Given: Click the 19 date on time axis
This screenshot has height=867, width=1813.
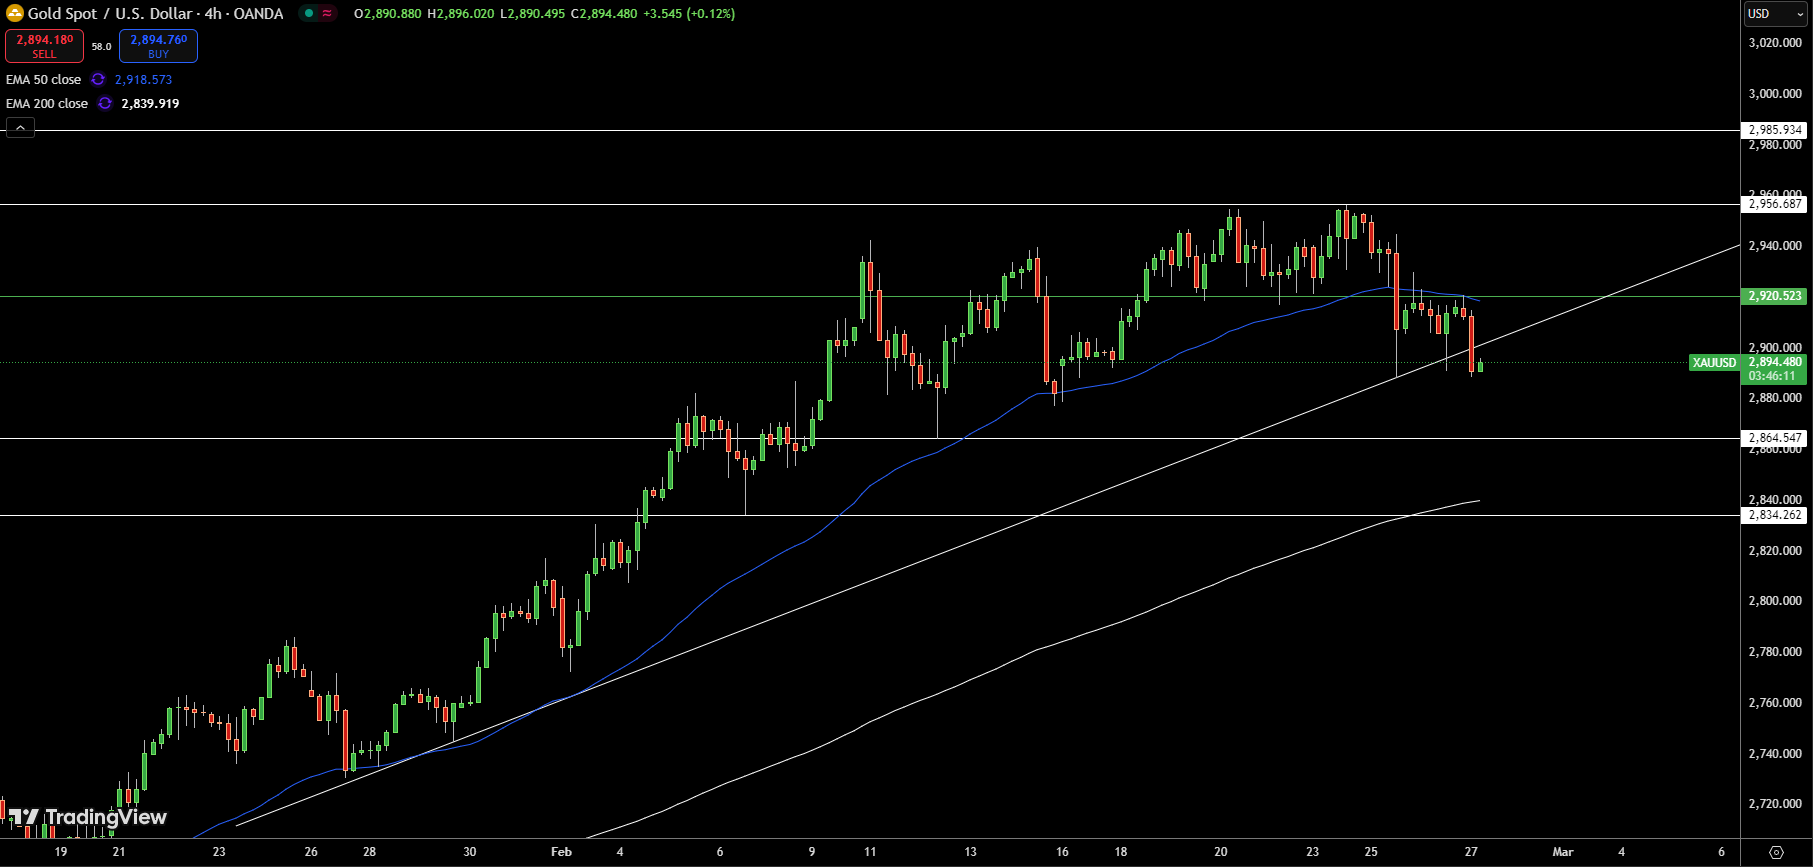Looking at the screenshot, I should point(61,852).
